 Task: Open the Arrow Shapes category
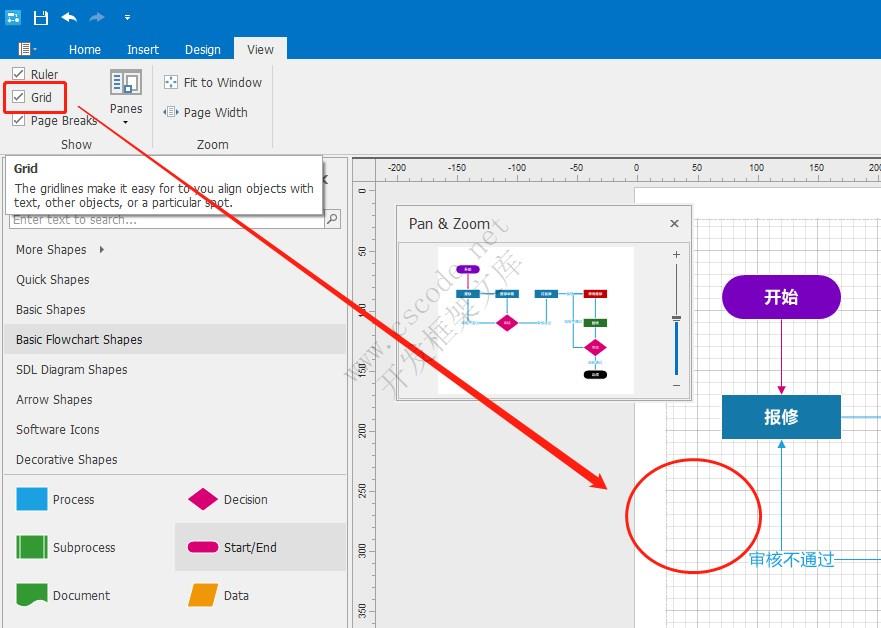tap(54, 399)
